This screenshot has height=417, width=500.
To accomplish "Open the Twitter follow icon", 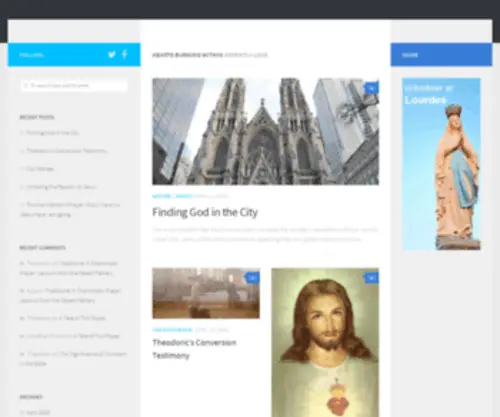I will point(112,55).
